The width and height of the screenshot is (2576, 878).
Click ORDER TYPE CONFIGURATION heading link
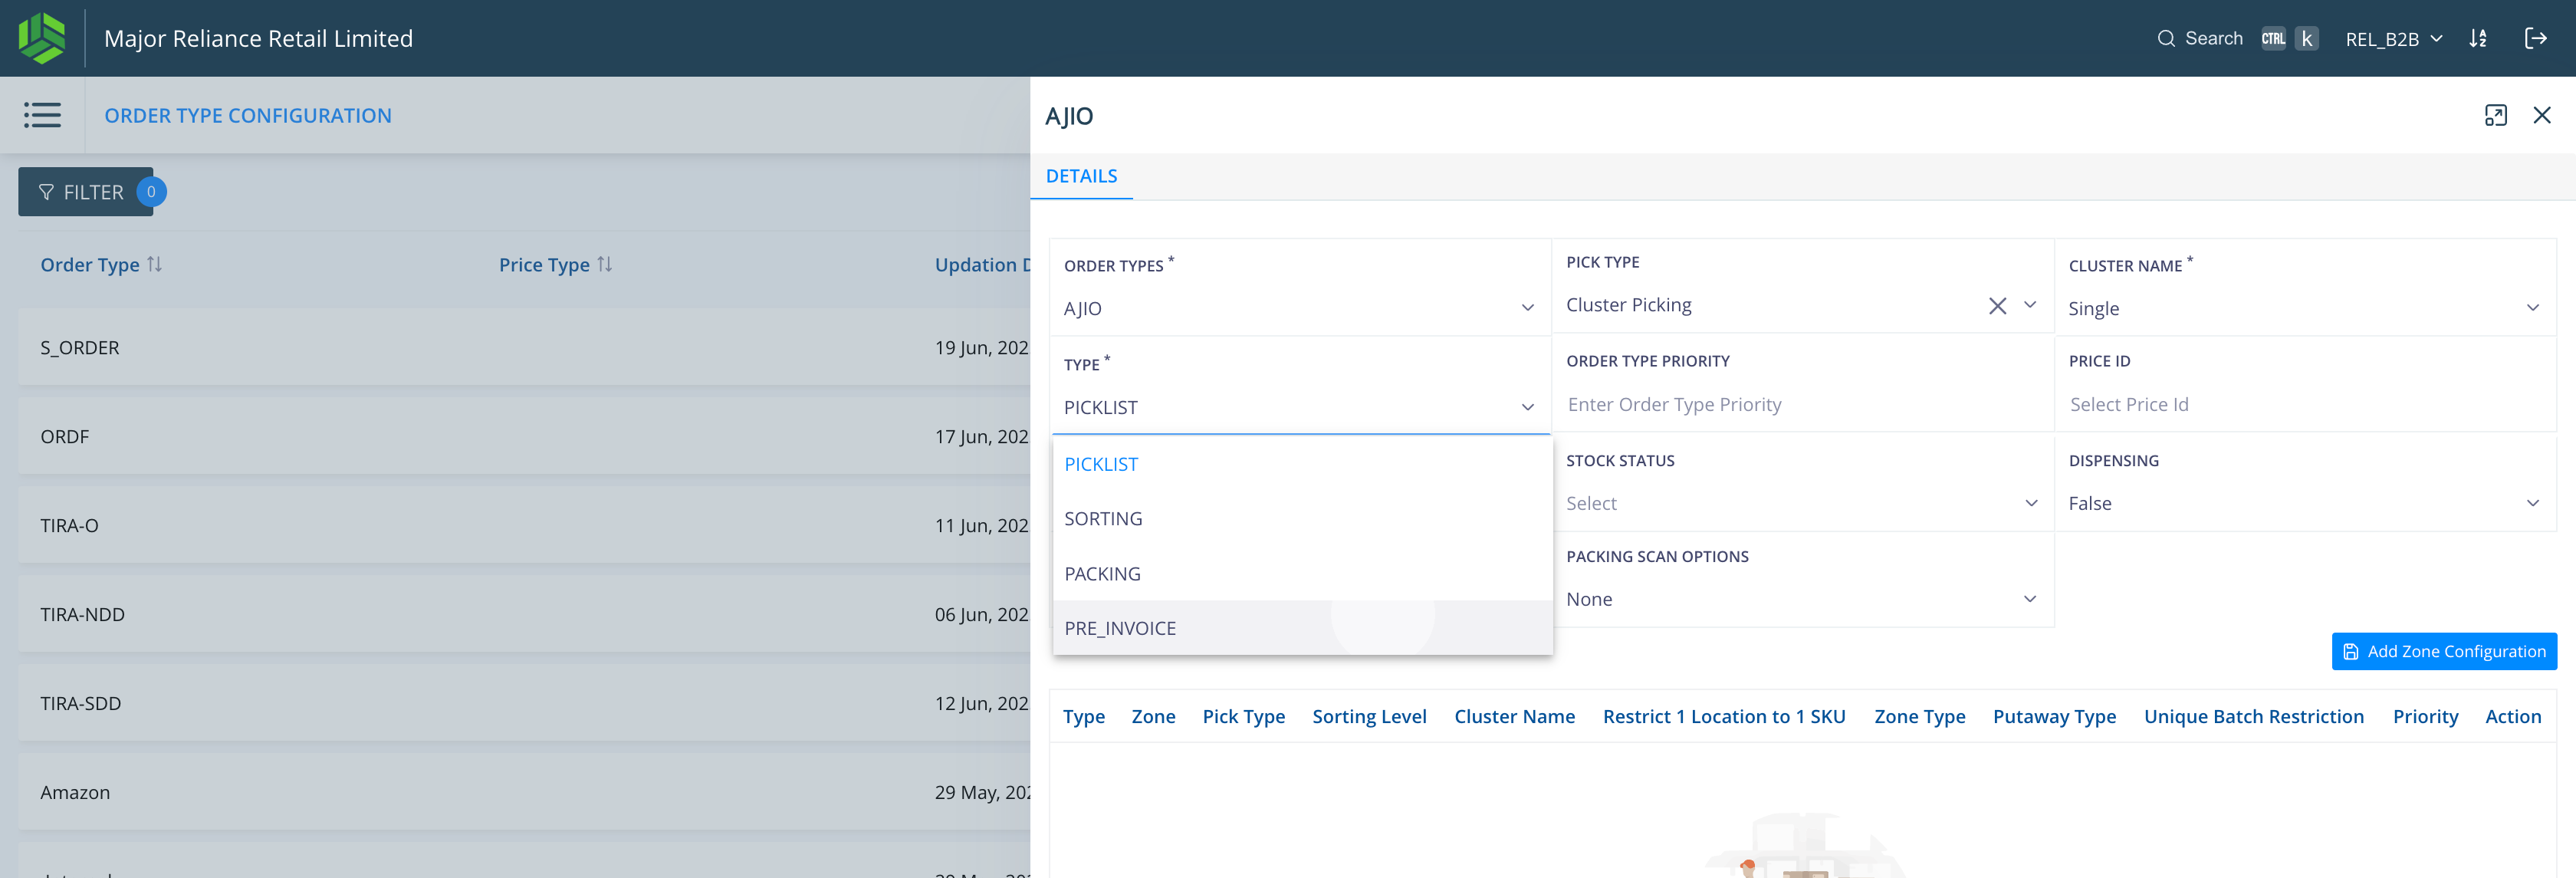[248, 115]
